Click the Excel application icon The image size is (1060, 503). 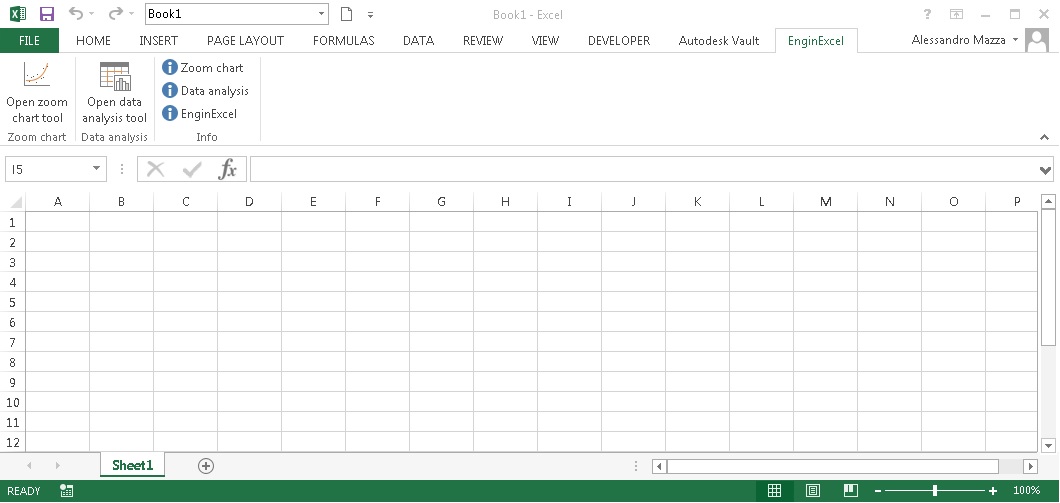(18, 14)
